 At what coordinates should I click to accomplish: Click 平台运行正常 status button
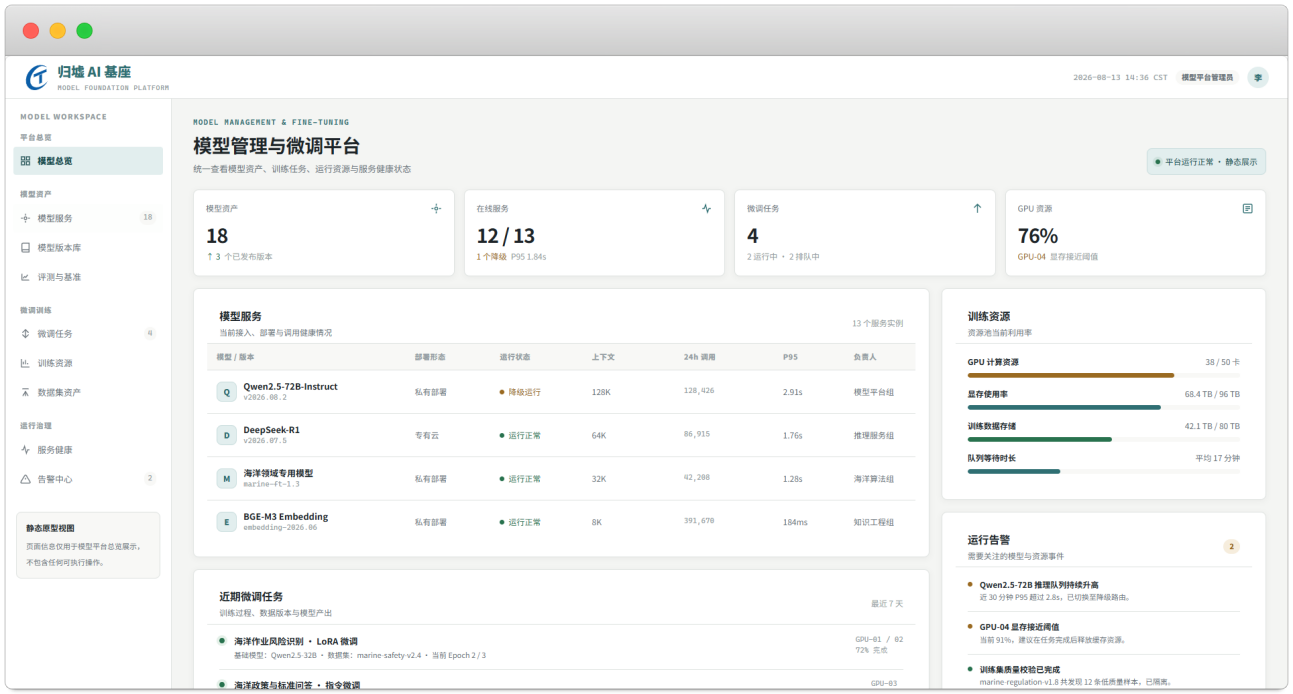1206,161
